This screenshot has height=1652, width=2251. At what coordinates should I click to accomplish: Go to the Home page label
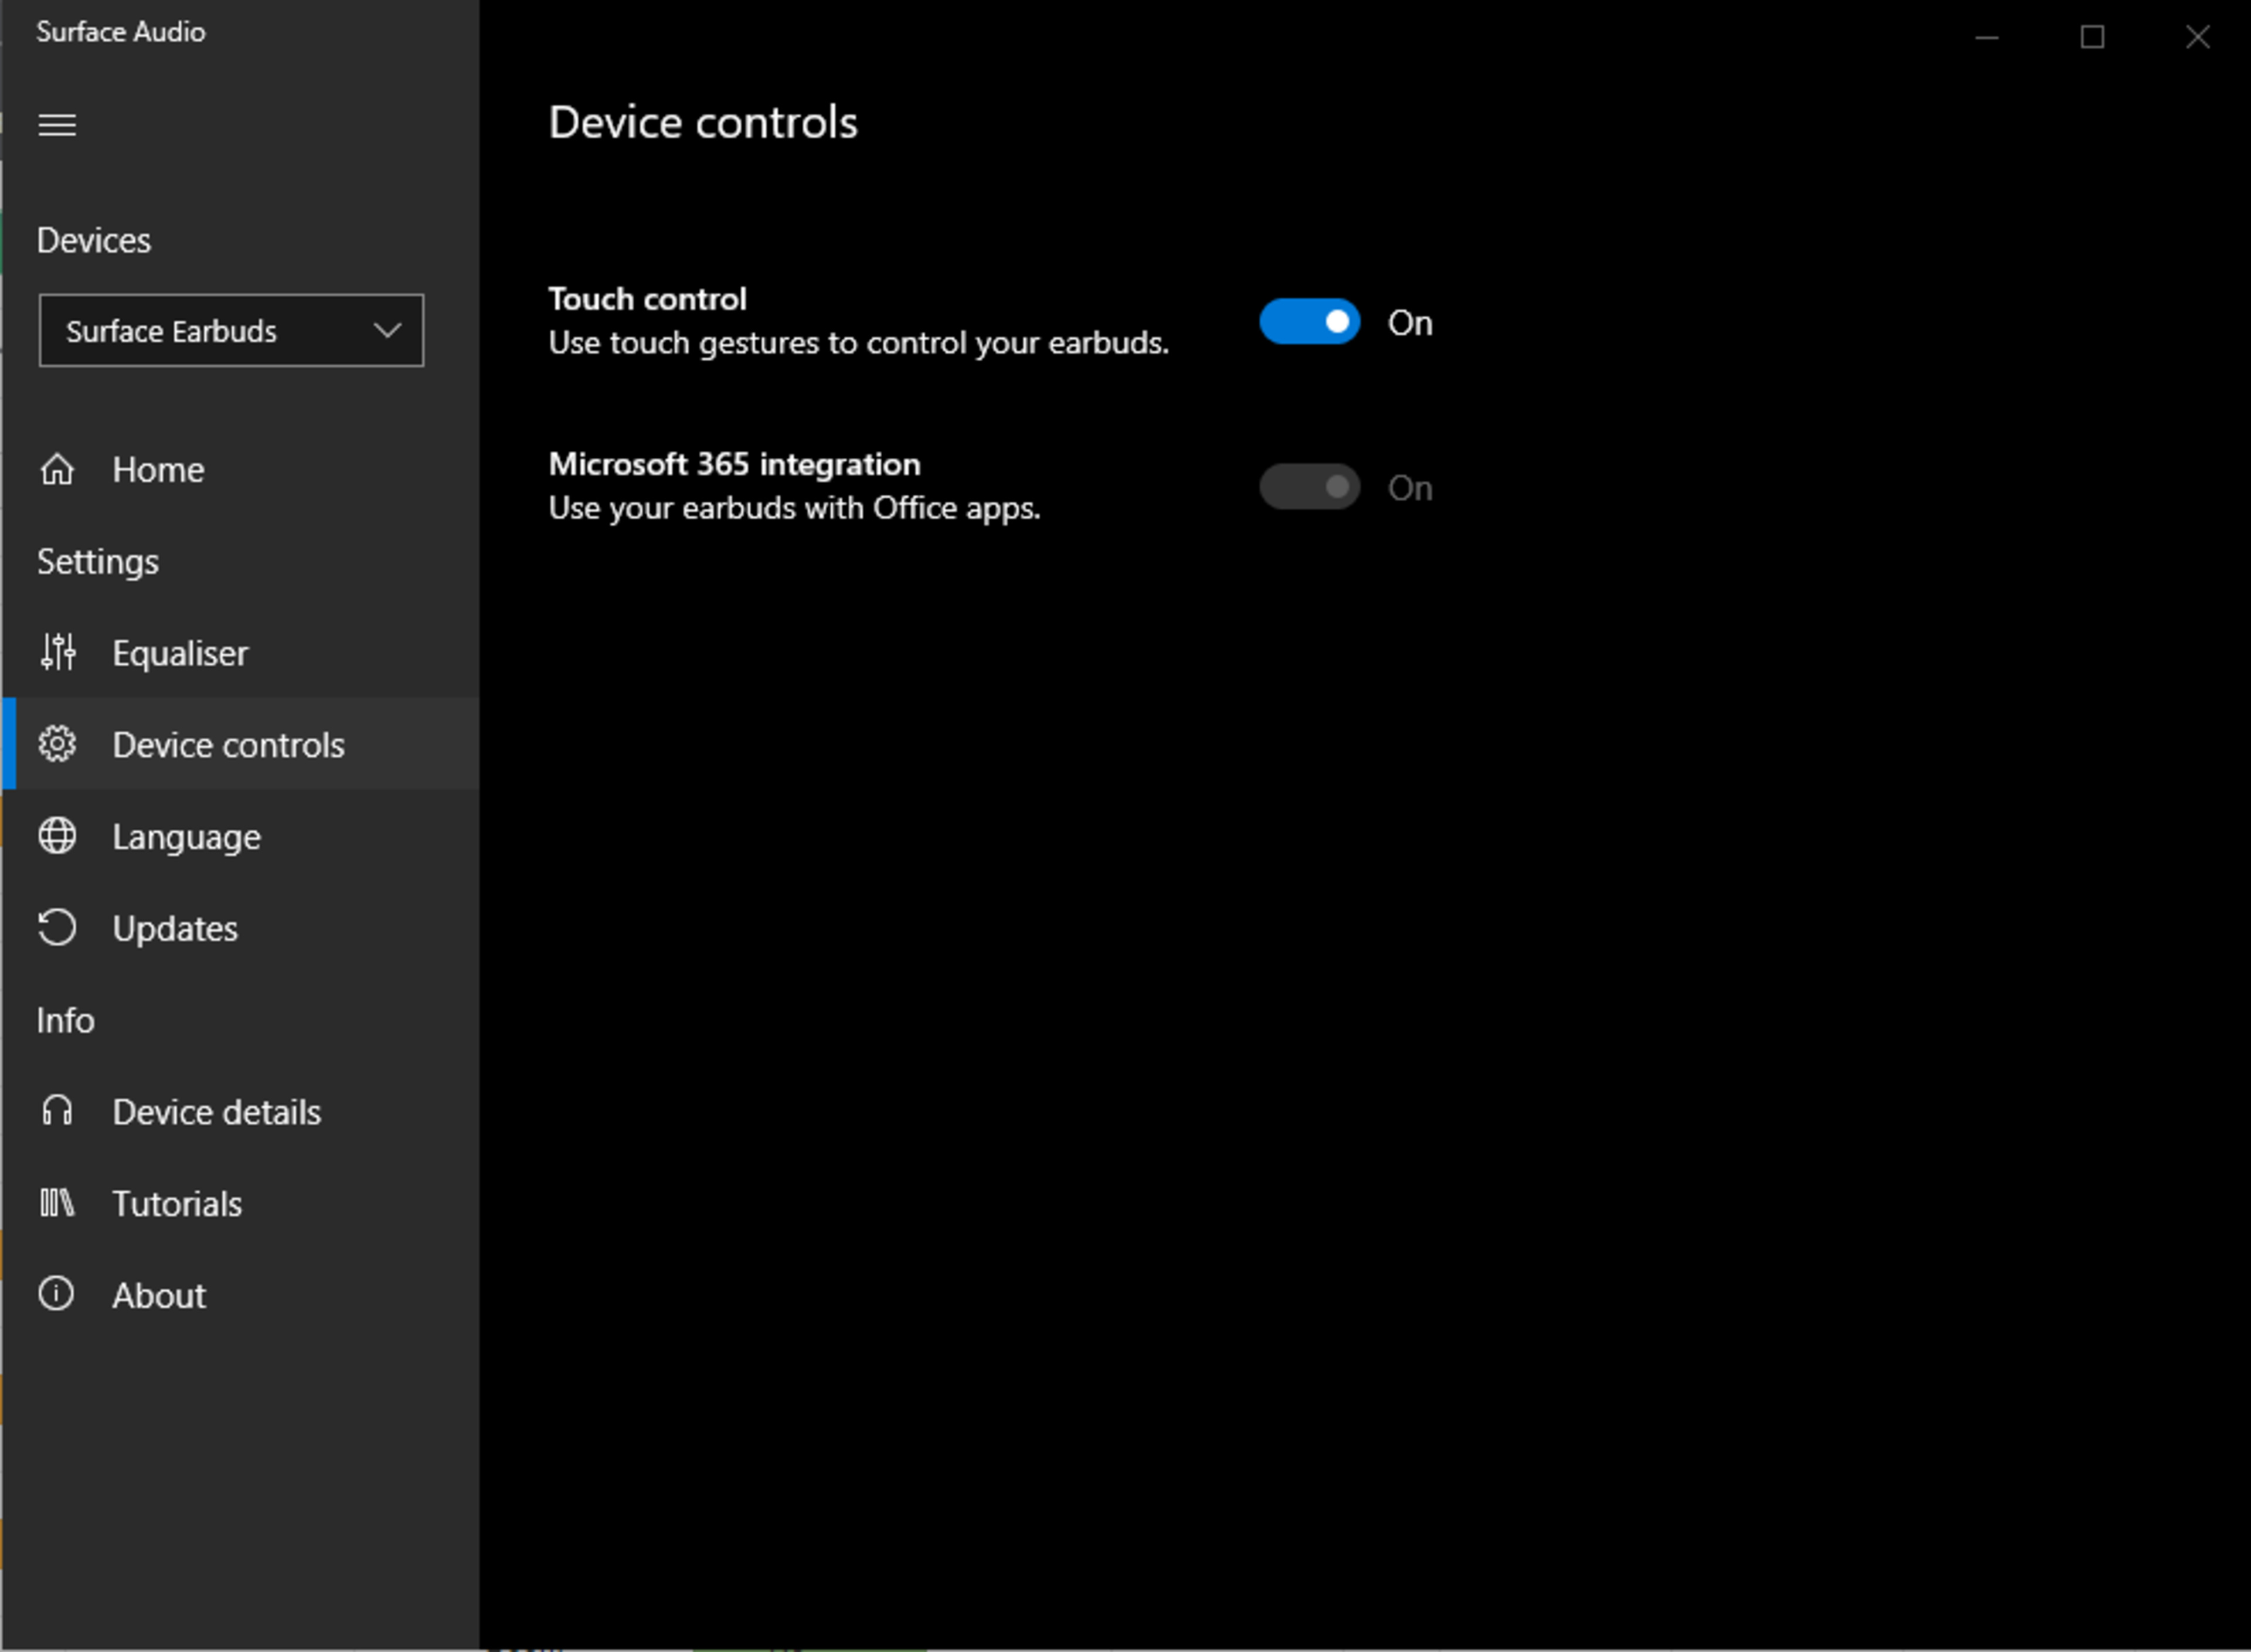[158, 470]
